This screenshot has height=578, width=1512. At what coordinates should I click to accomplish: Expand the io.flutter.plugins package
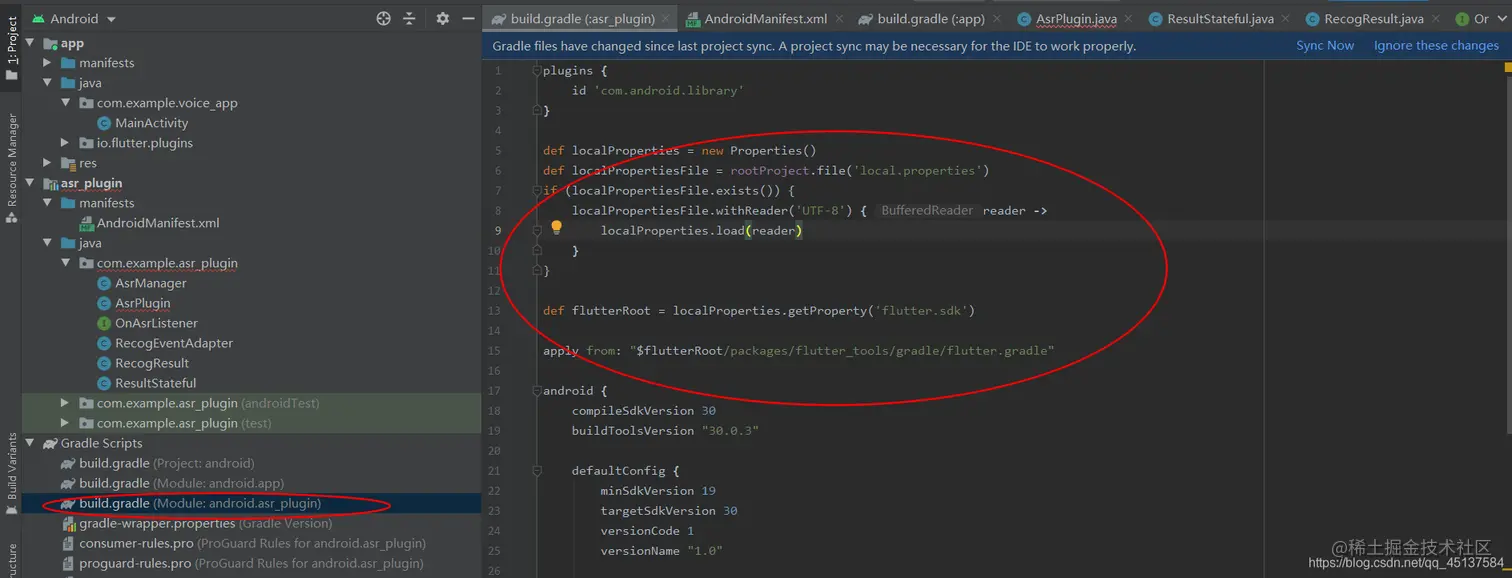tap(65, 143)
